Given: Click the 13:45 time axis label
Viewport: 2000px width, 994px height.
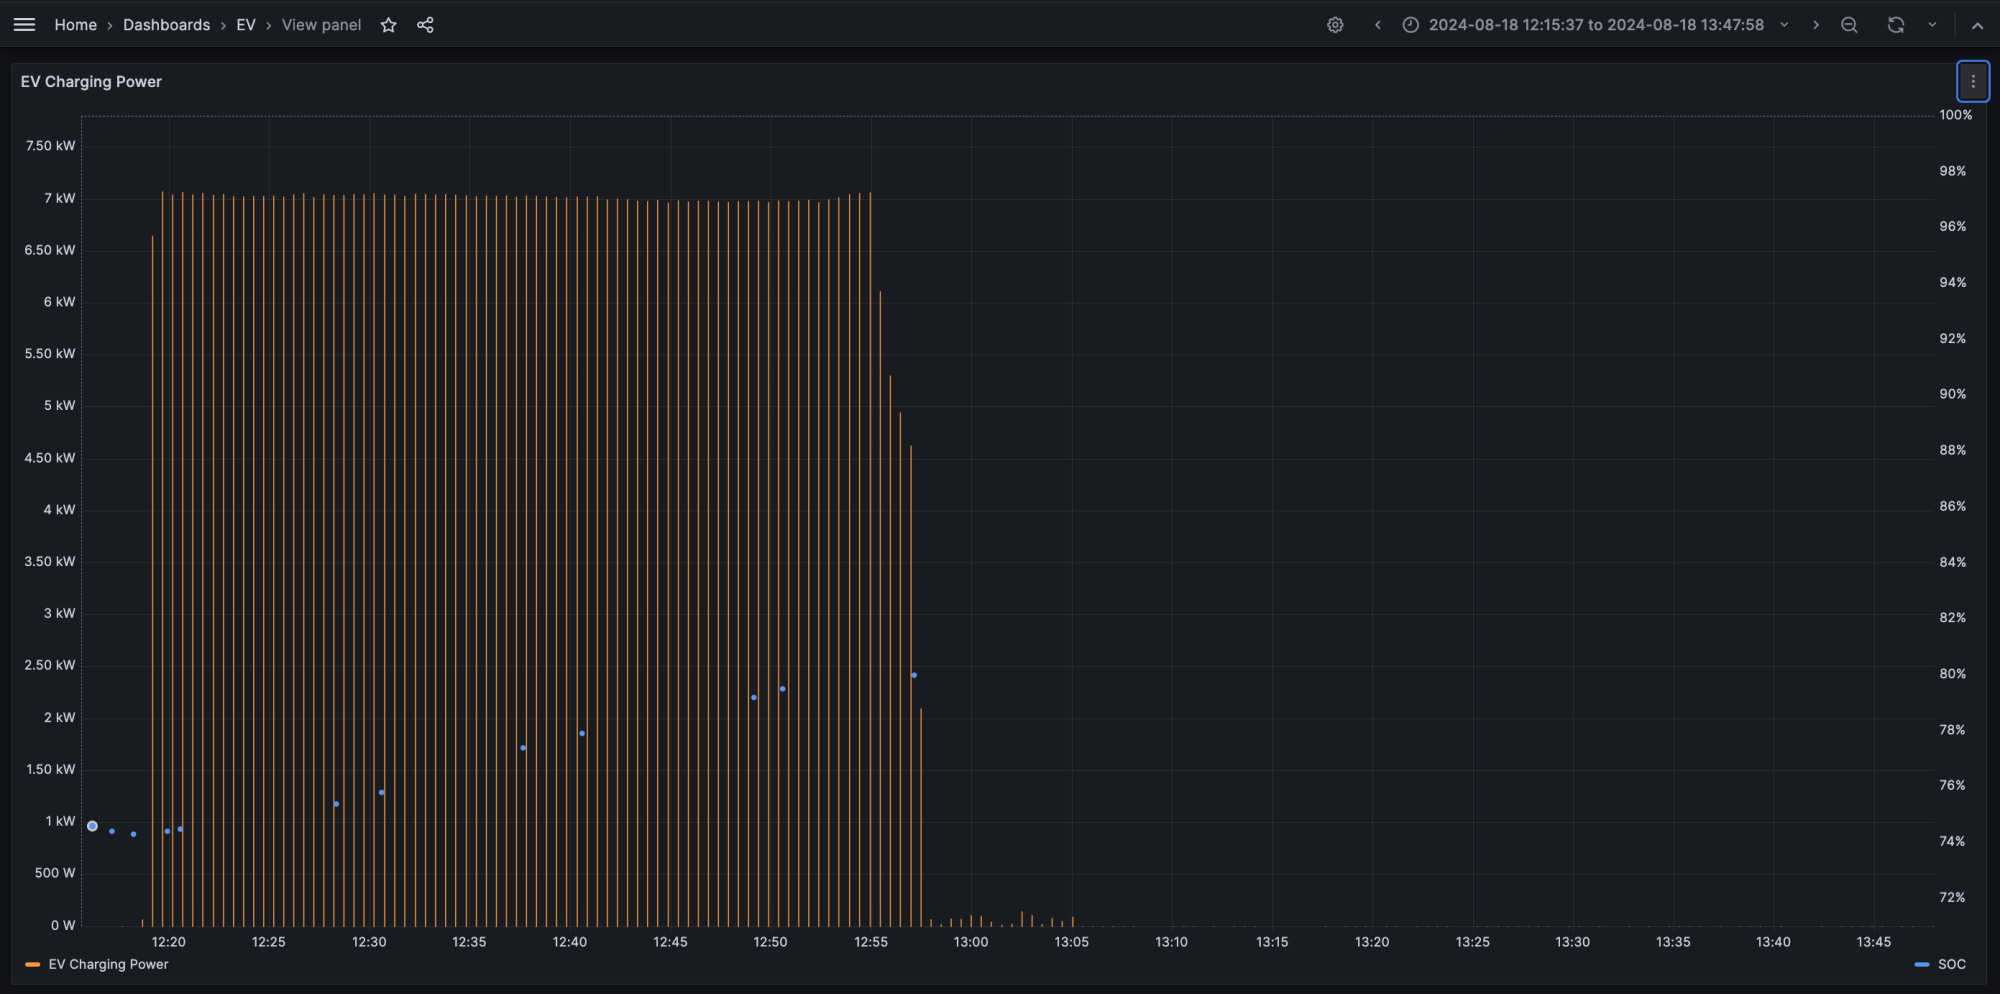Looking at the screenshot, I should [1873, 942].
